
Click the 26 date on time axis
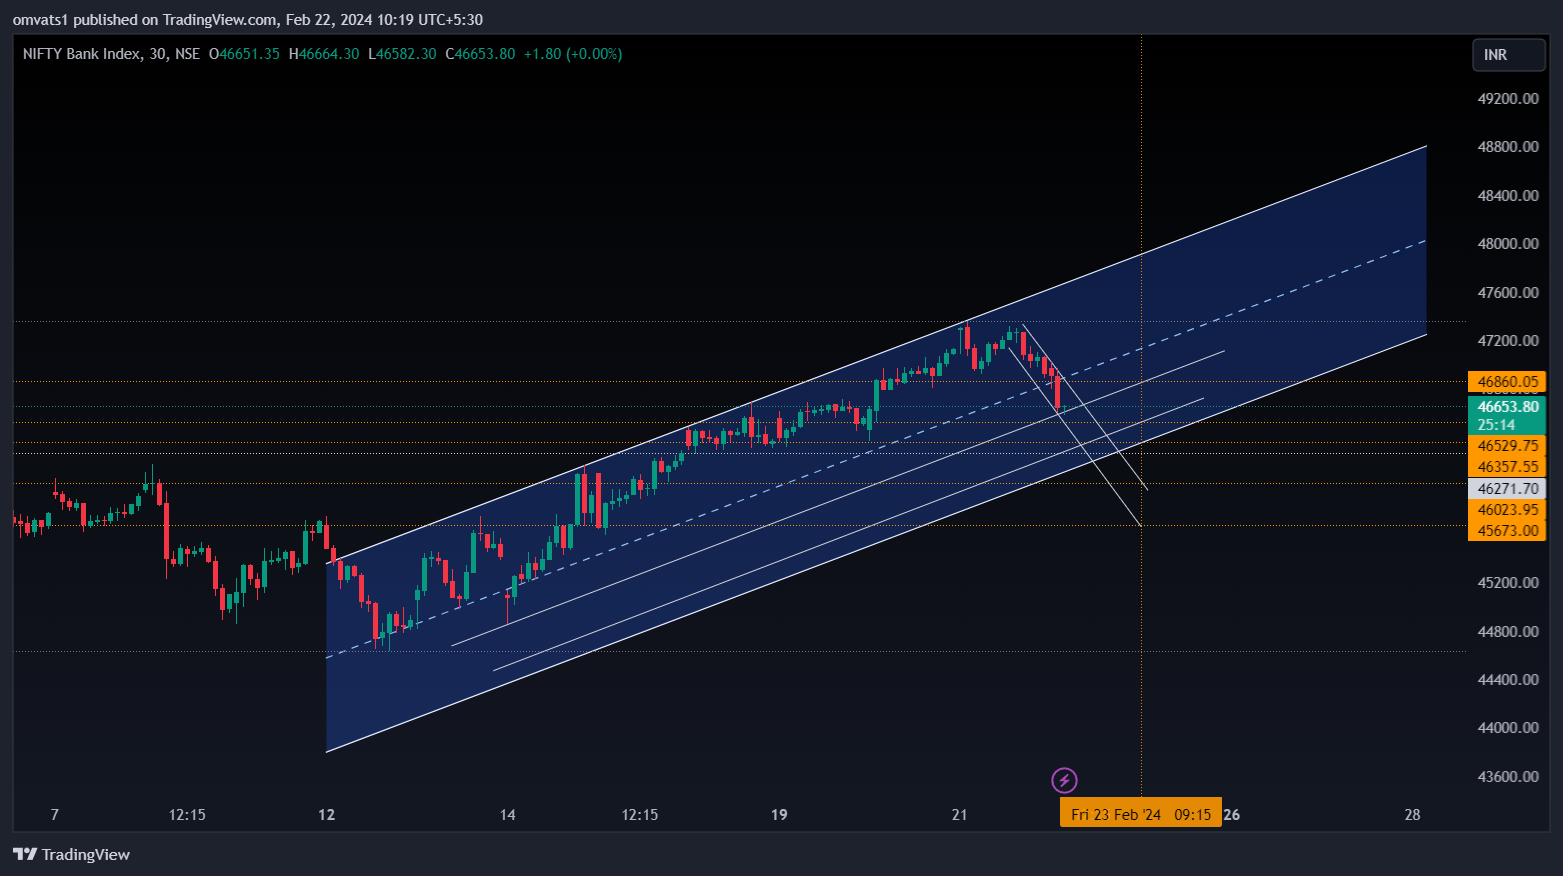[1232, 815]
